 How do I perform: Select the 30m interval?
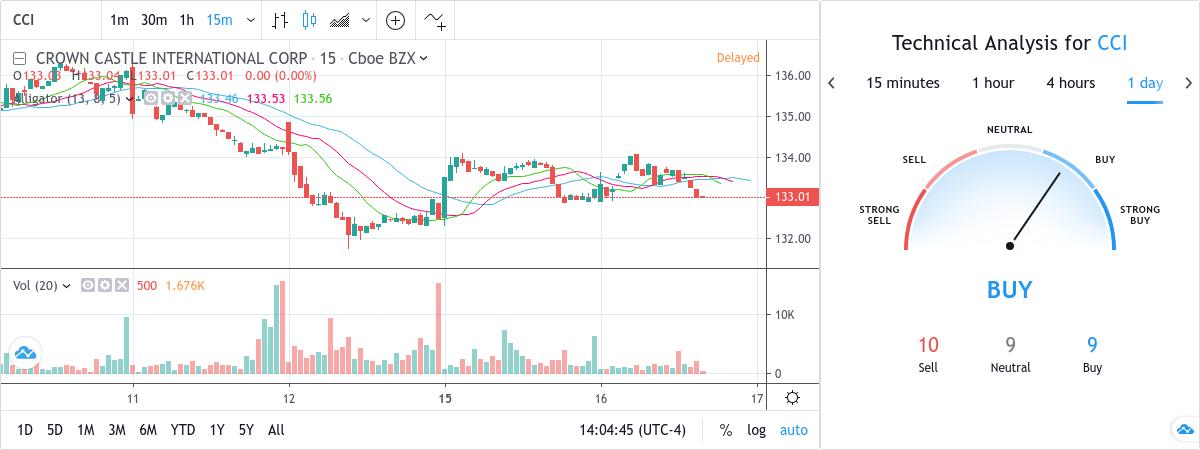tap(154, 20)
